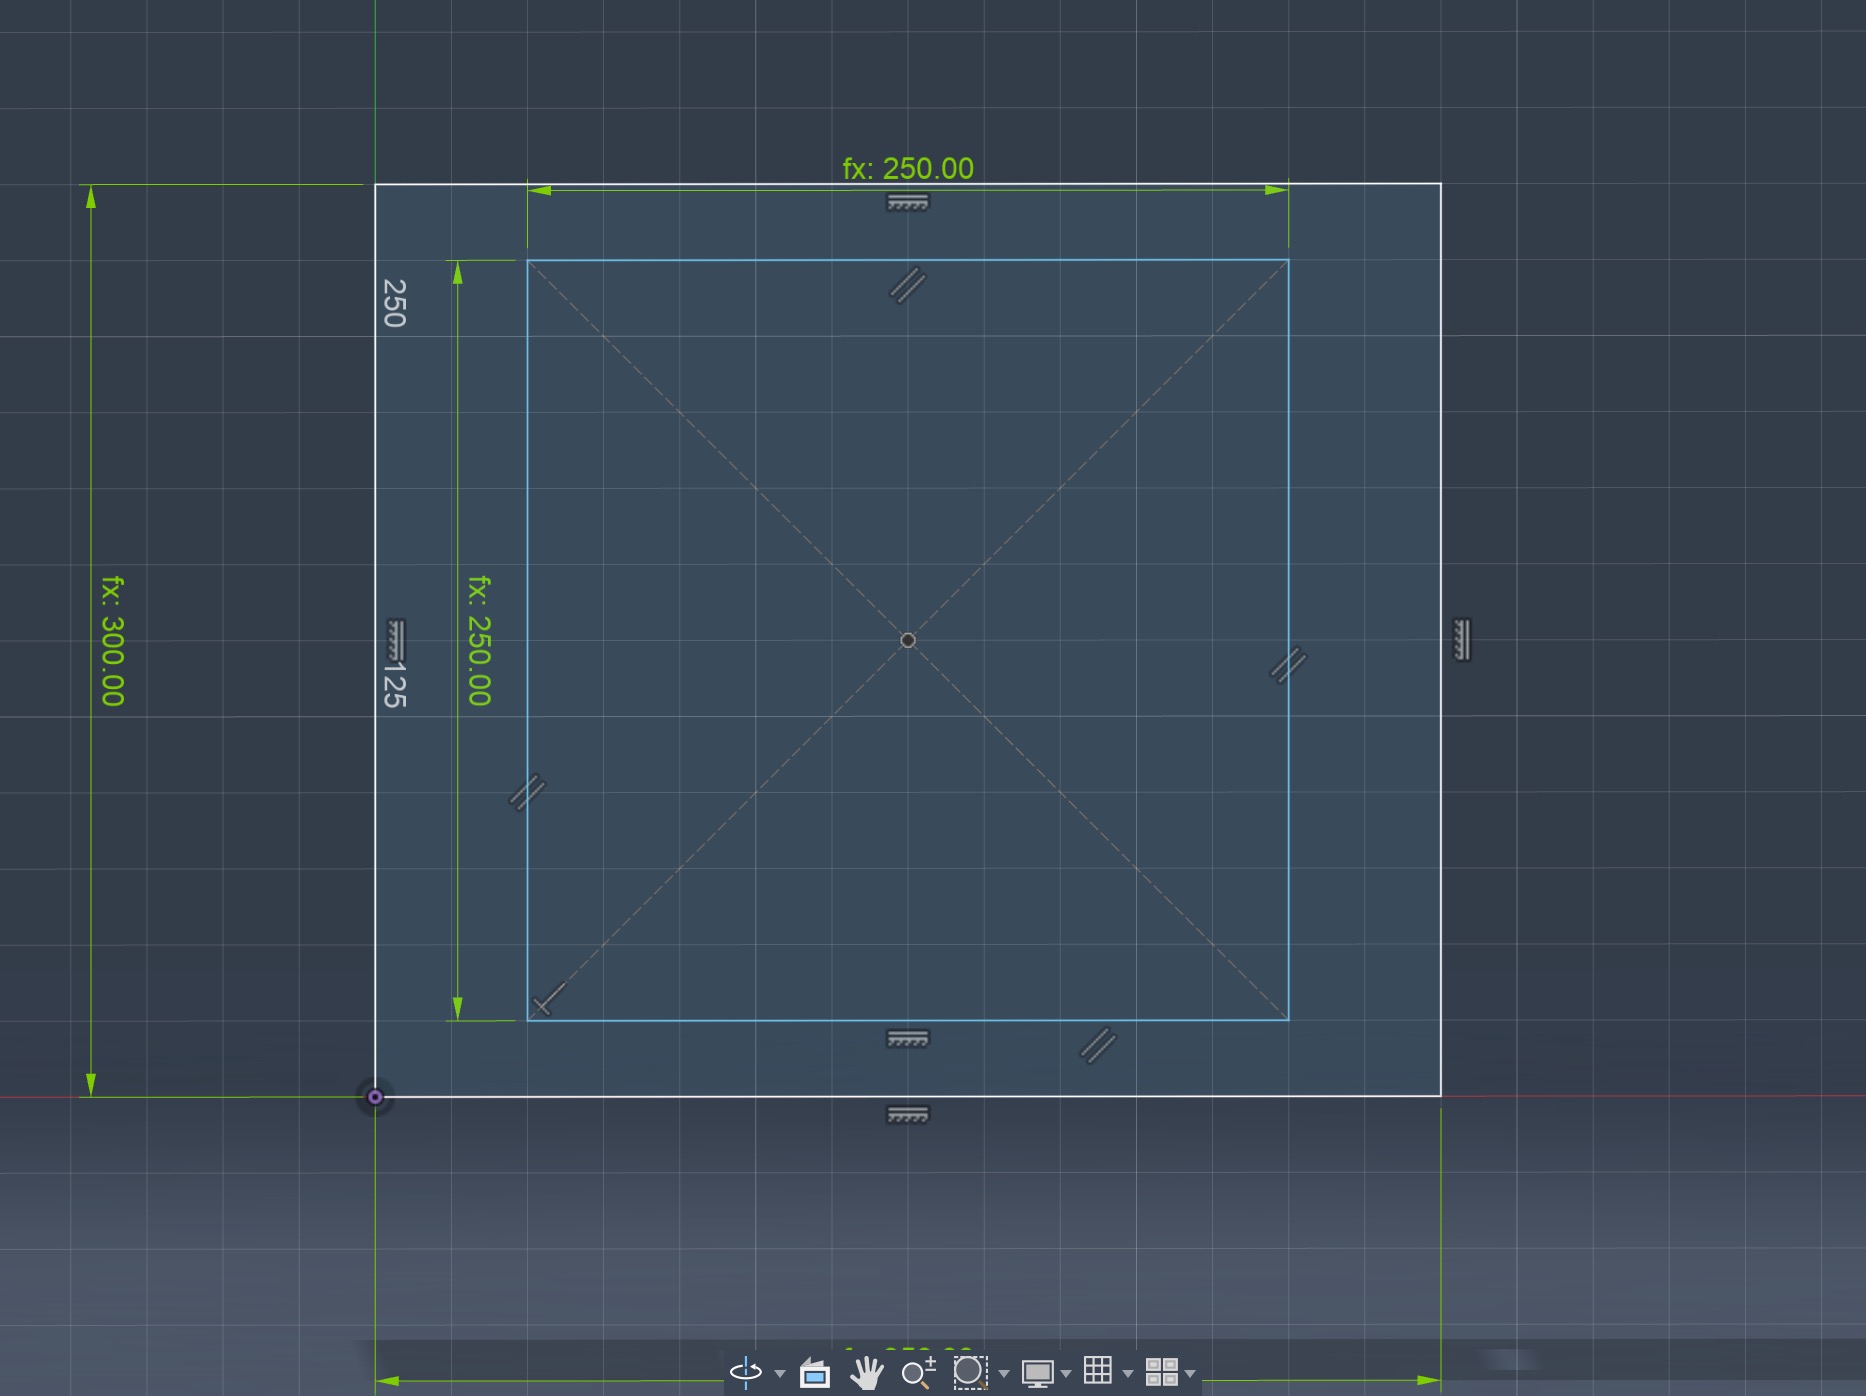The height and width of the screenshot is (1396, 1866).
Task: Select perpendicular constraint glyph at inner bottom-left corner
Action: tap(549, 999)
